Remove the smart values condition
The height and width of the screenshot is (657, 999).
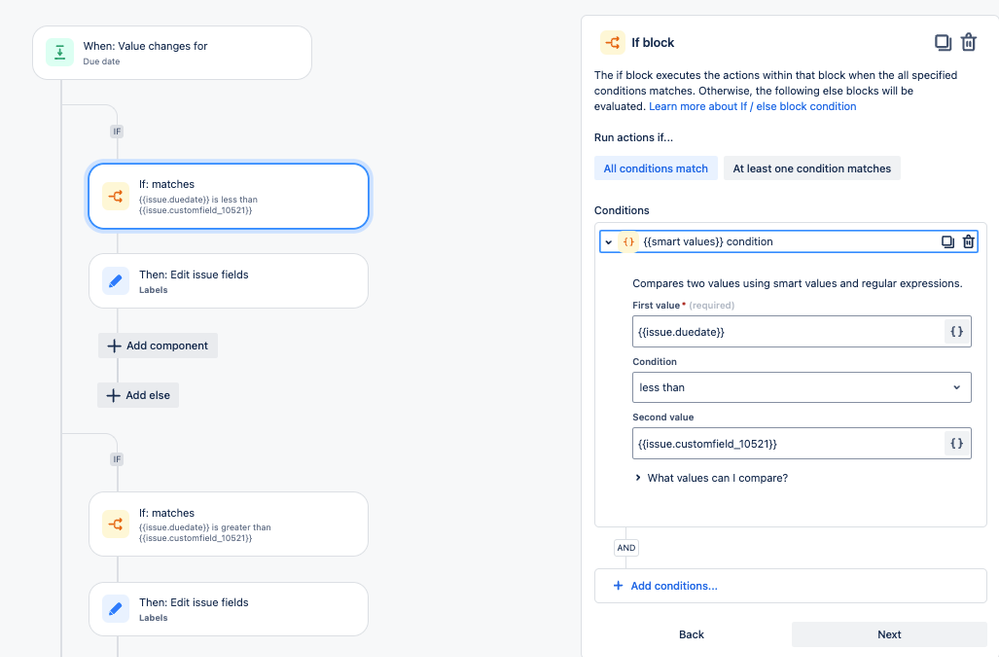tap(968, 242)
